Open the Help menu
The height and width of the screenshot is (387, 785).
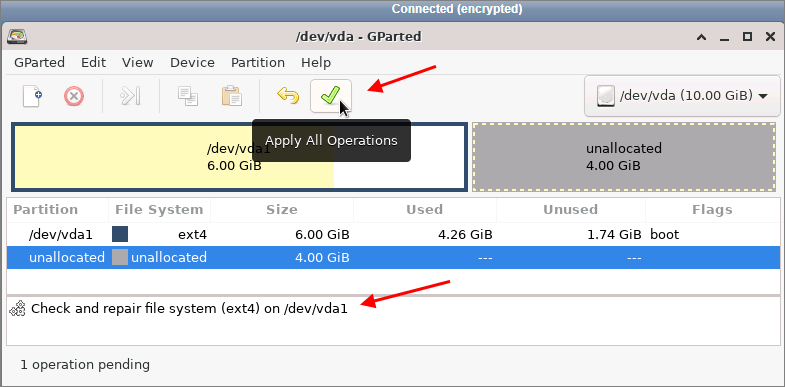tap(316, 63)
